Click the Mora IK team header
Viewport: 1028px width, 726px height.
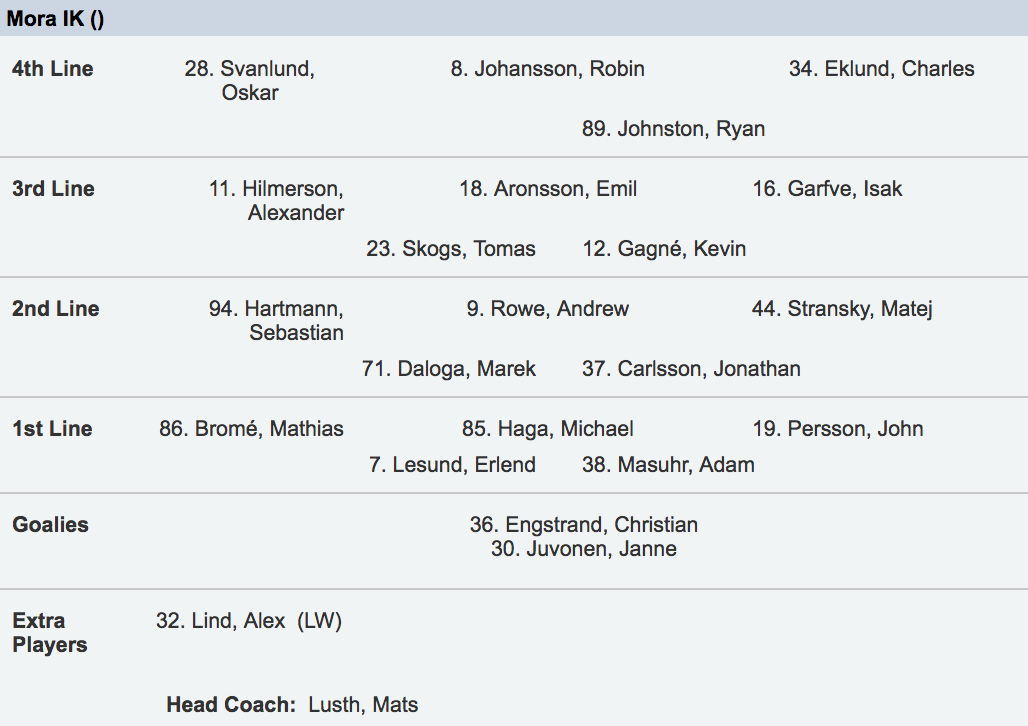click(55, 18)
